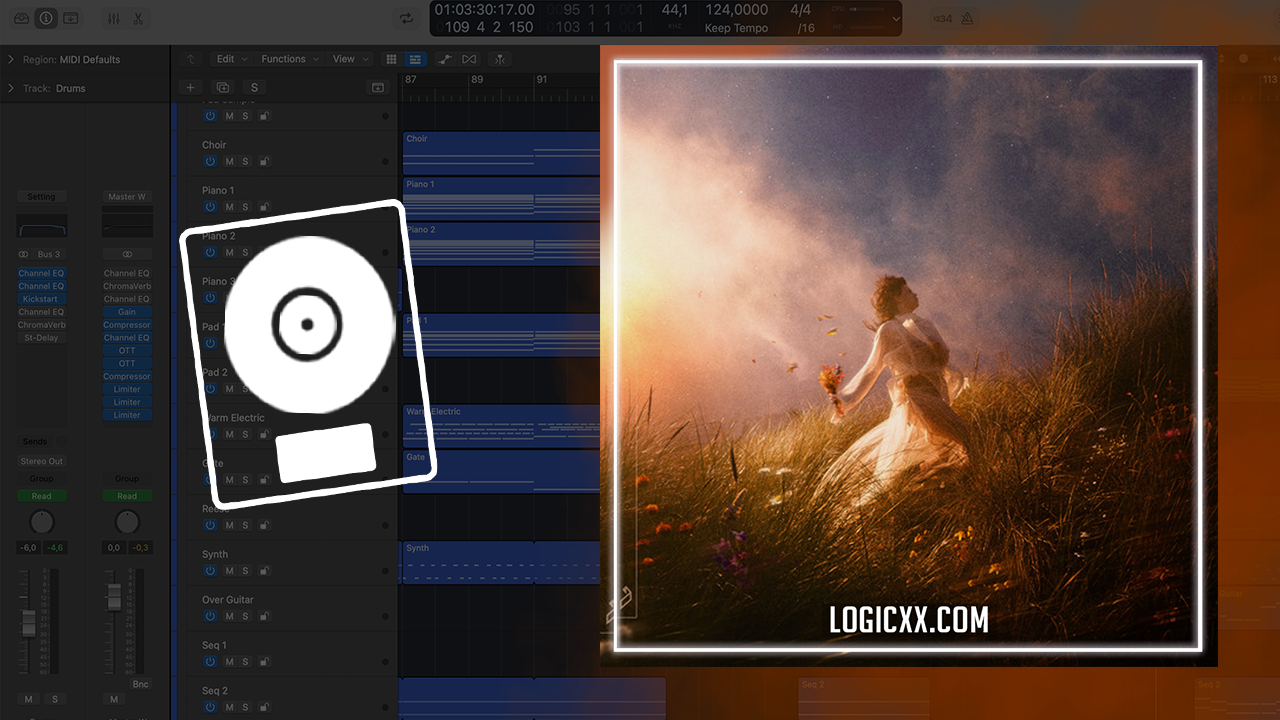Lock the Seq 2 track
This screenshot has height=720, width=1280.
click(x=264, y=708)
